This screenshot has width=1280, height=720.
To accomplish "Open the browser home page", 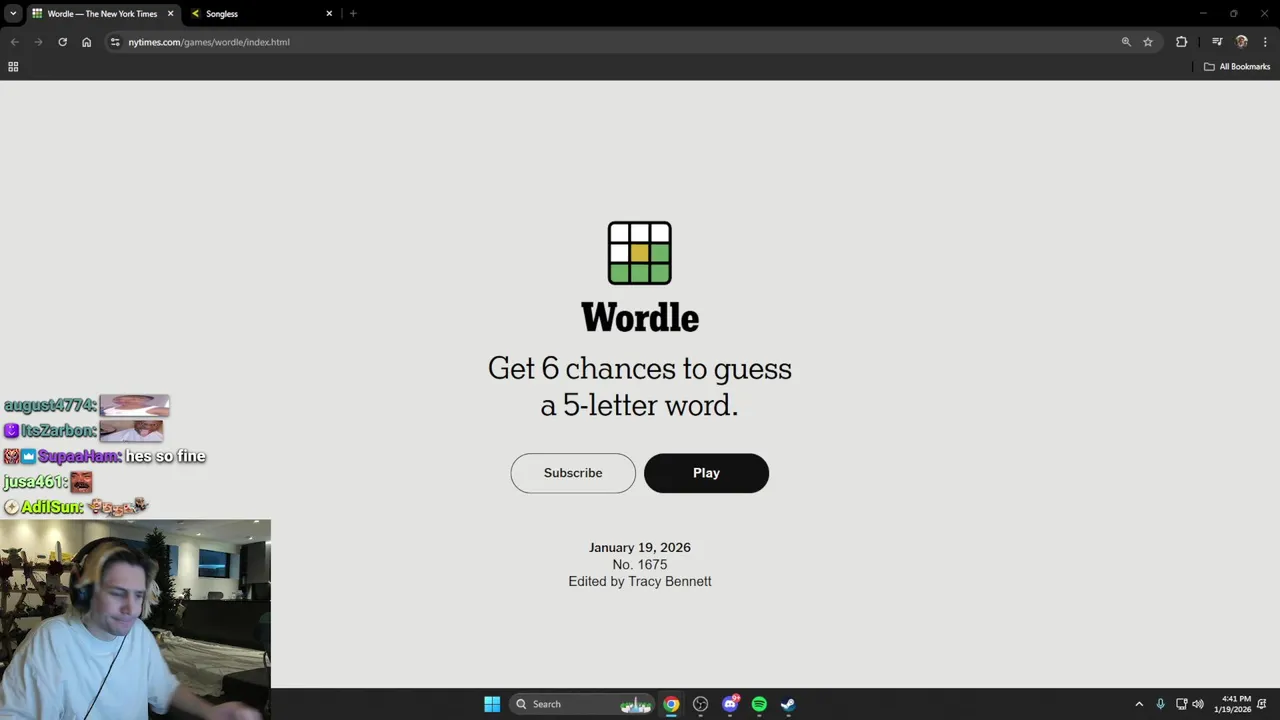I will point(87,42).
